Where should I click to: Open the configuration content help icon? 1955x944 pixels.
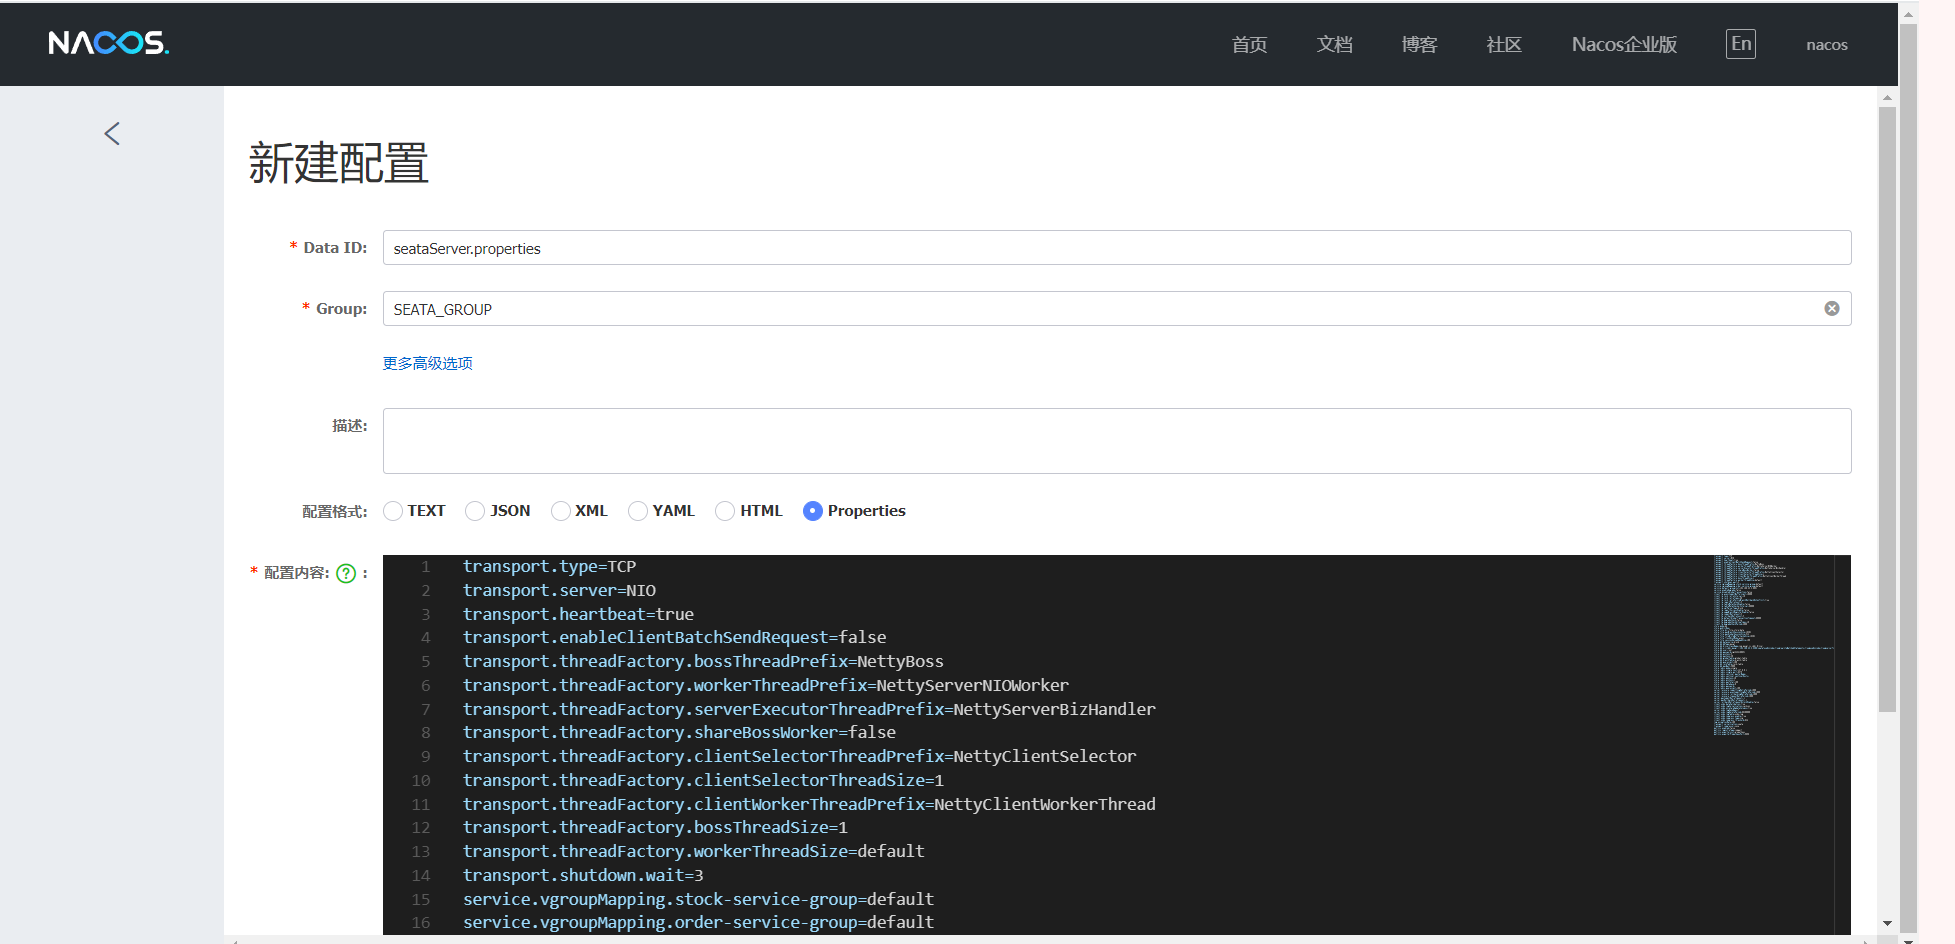pos(346,573)
